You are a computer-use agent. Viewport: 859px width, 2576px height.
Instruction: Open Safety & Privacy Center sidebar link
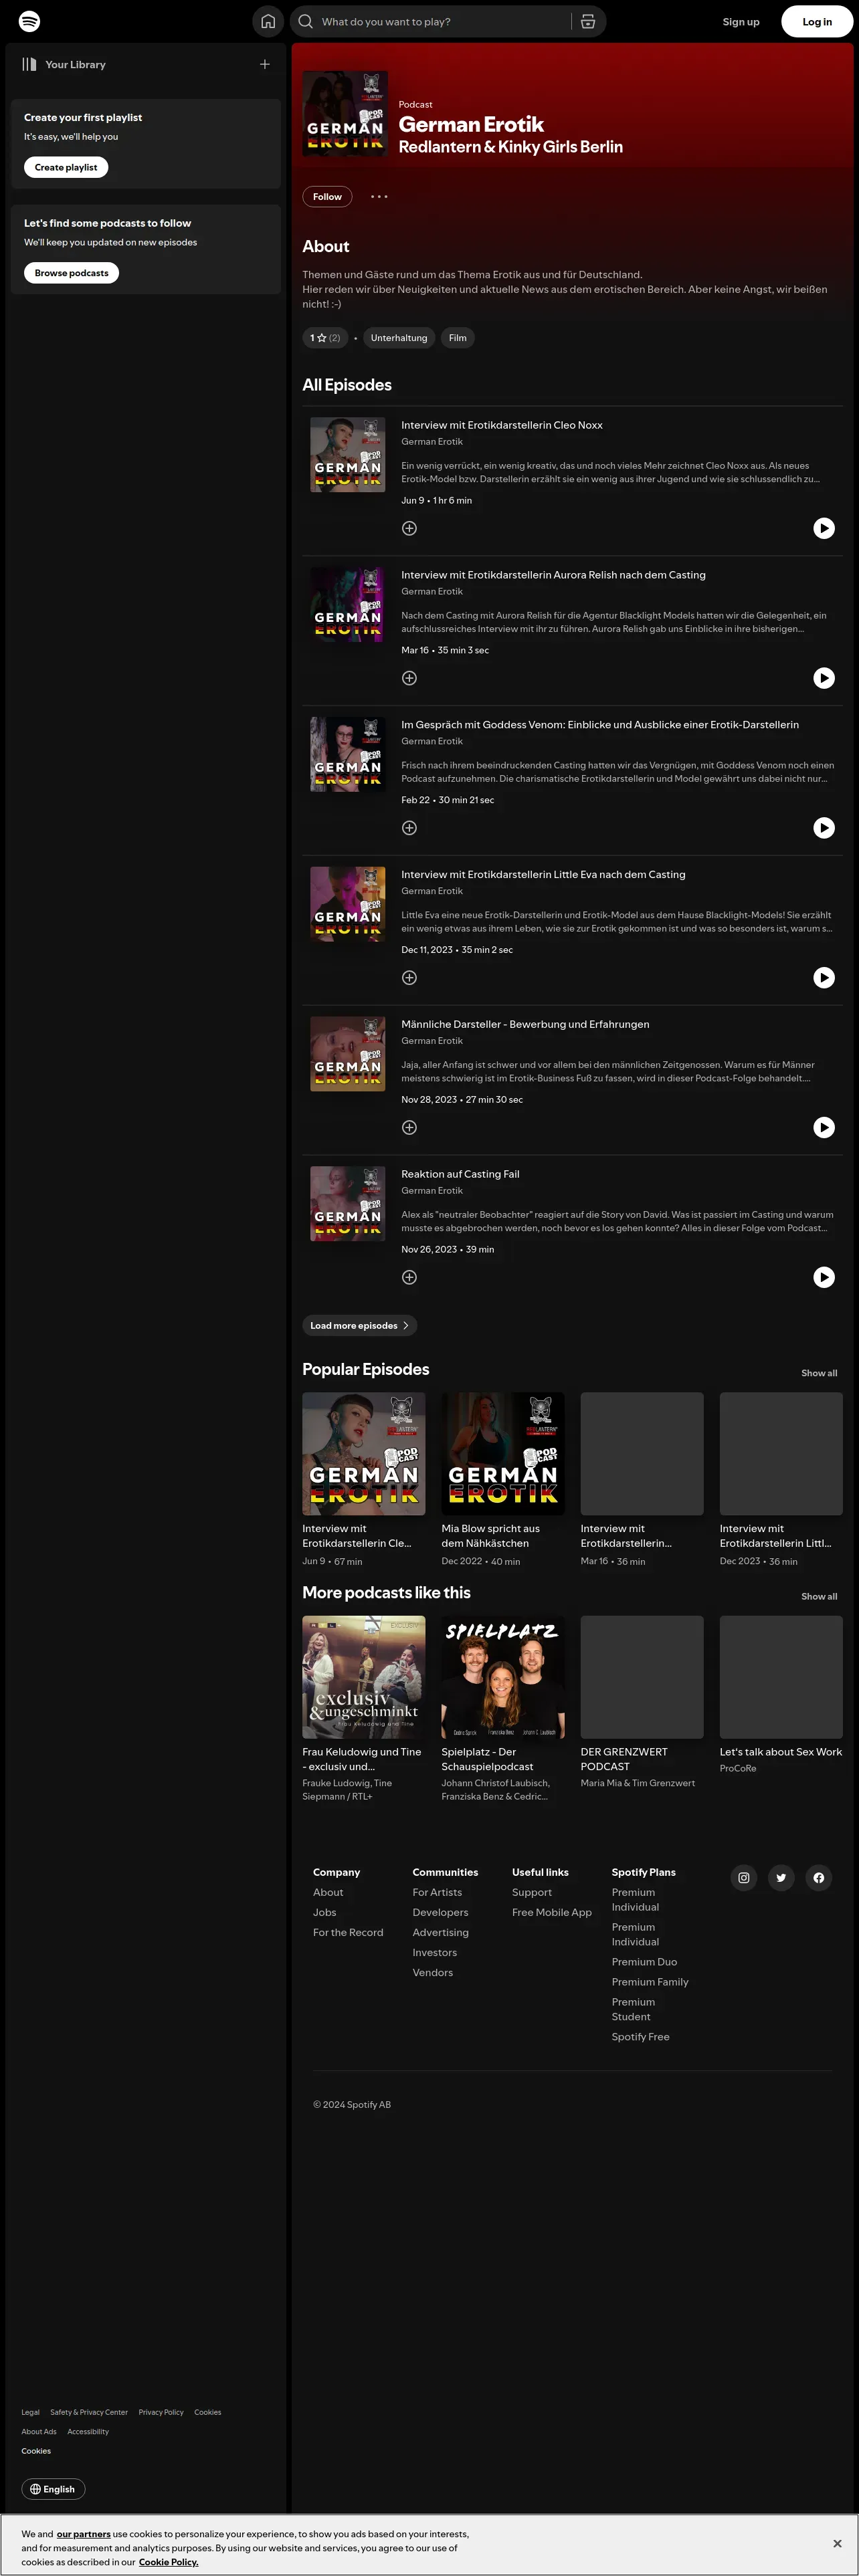point(89,2412)
